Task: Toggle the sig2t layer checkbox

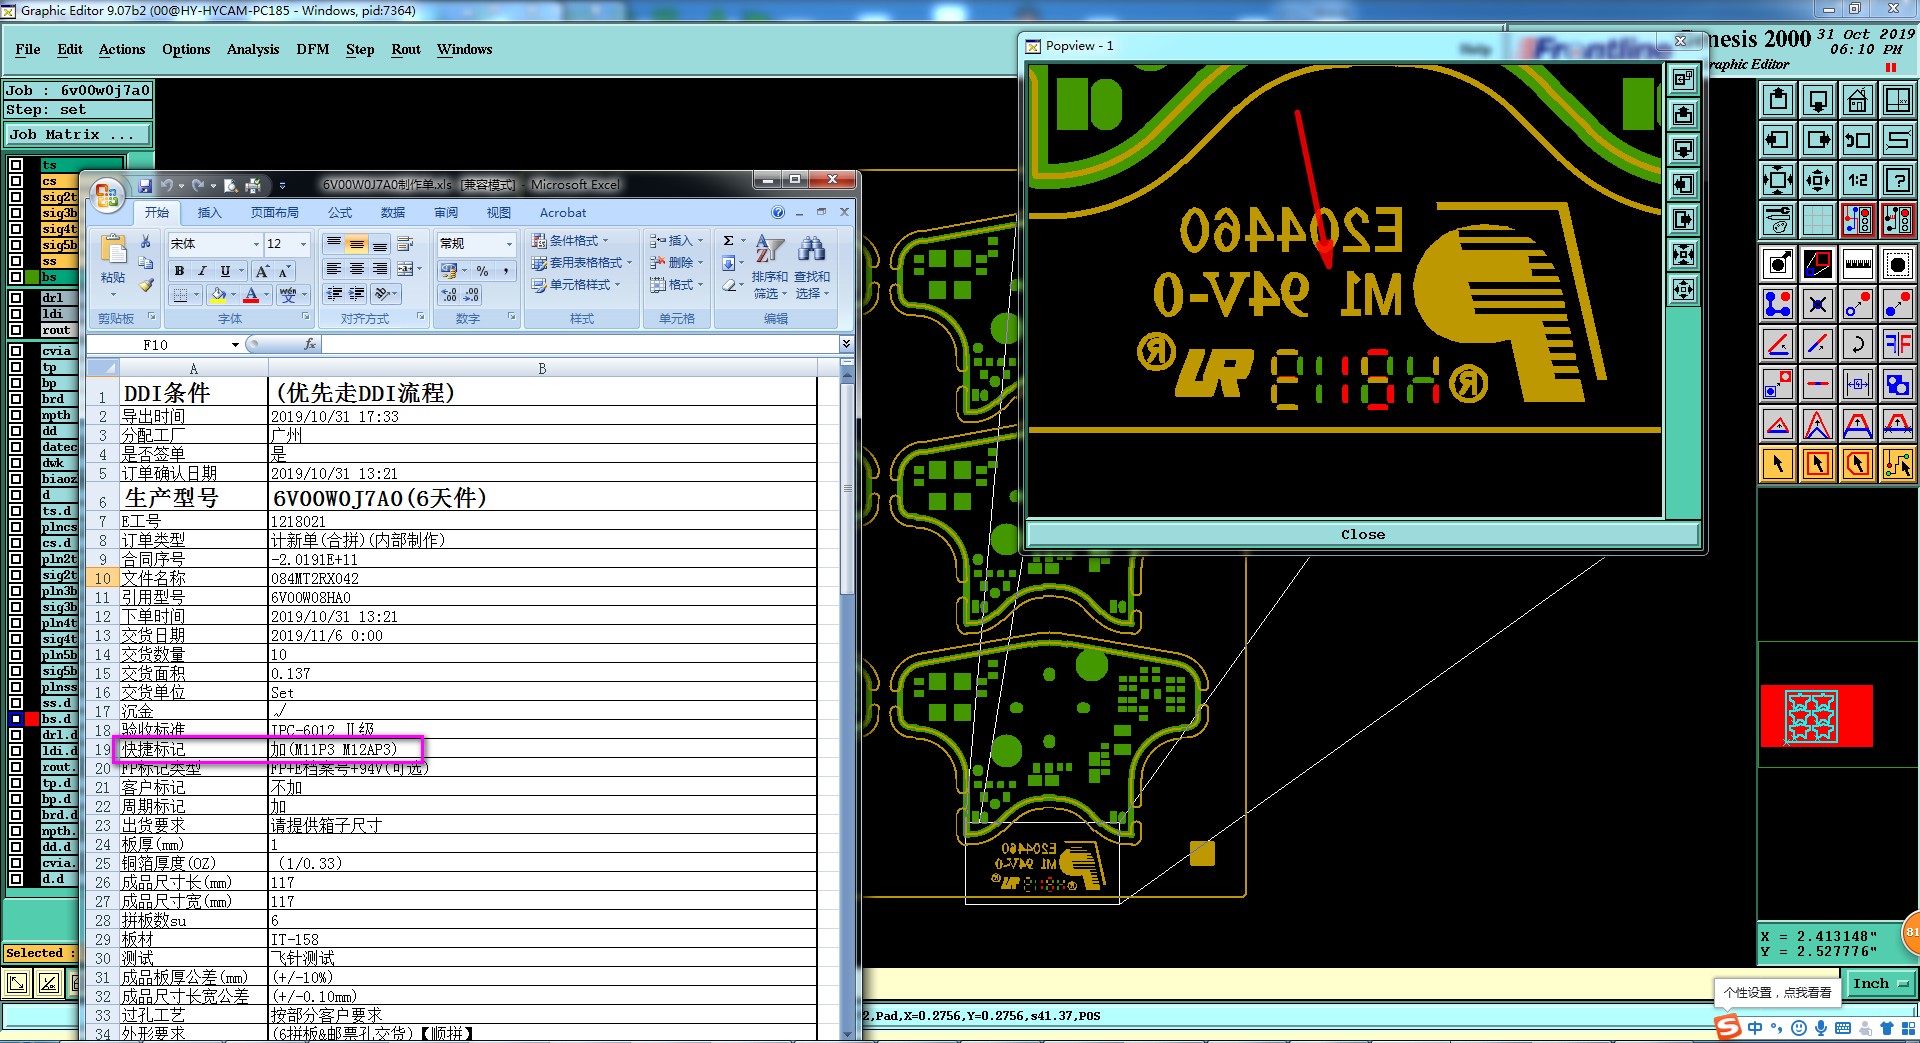Action: (x=16, y=197)
